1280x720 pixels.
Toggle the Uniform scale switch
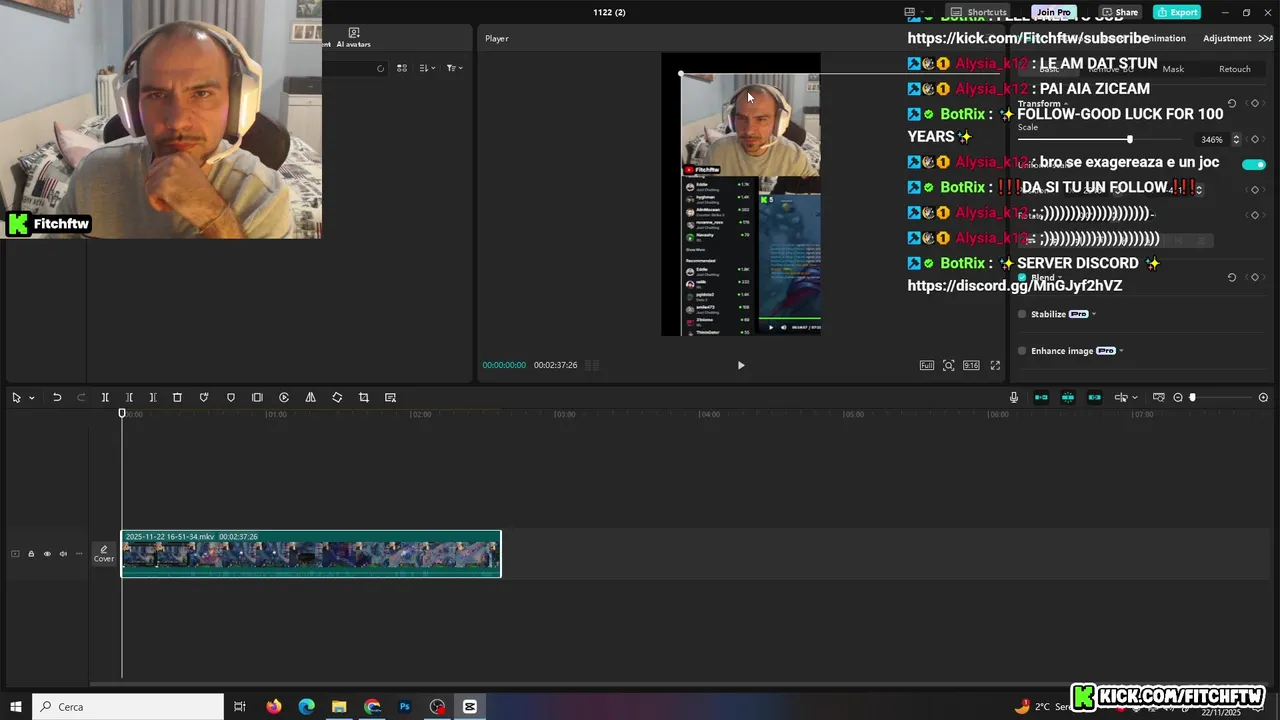1254,164
